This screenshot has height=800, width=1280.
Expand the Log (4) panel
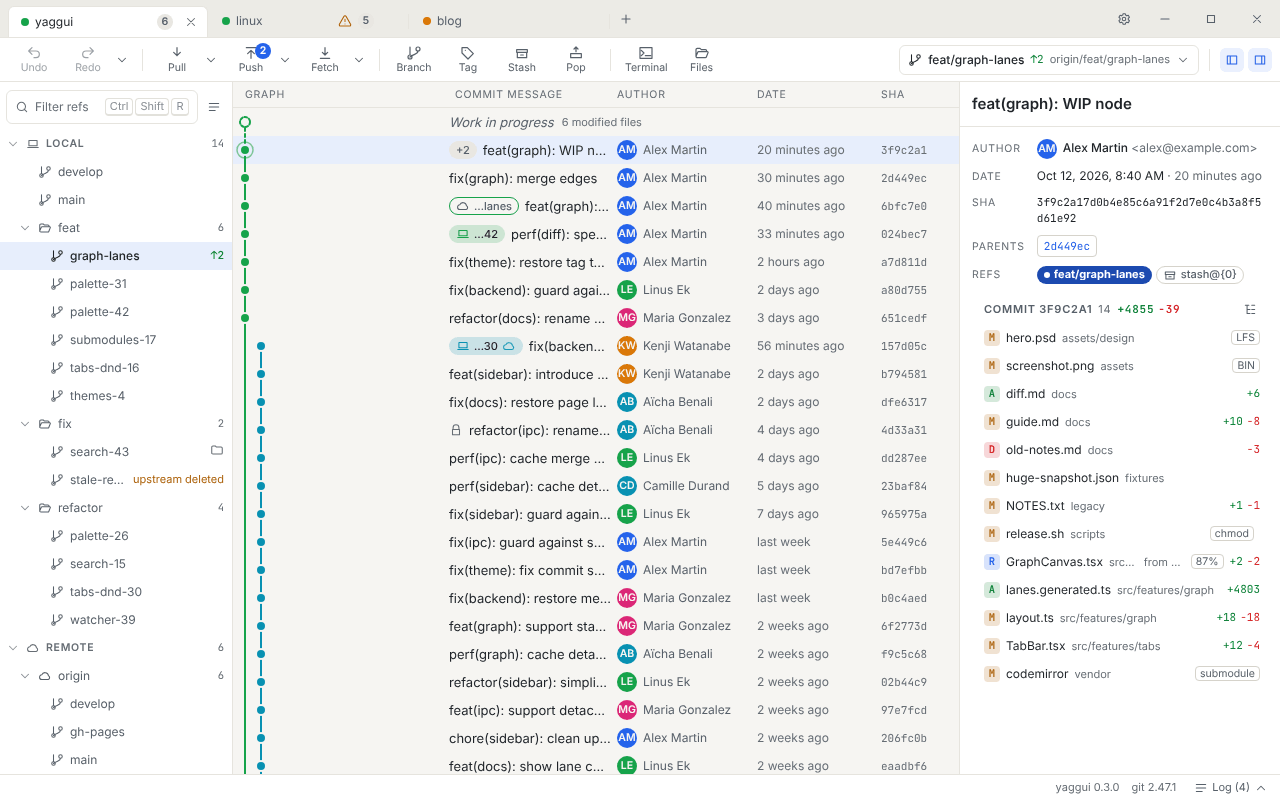coord(1231,787)
